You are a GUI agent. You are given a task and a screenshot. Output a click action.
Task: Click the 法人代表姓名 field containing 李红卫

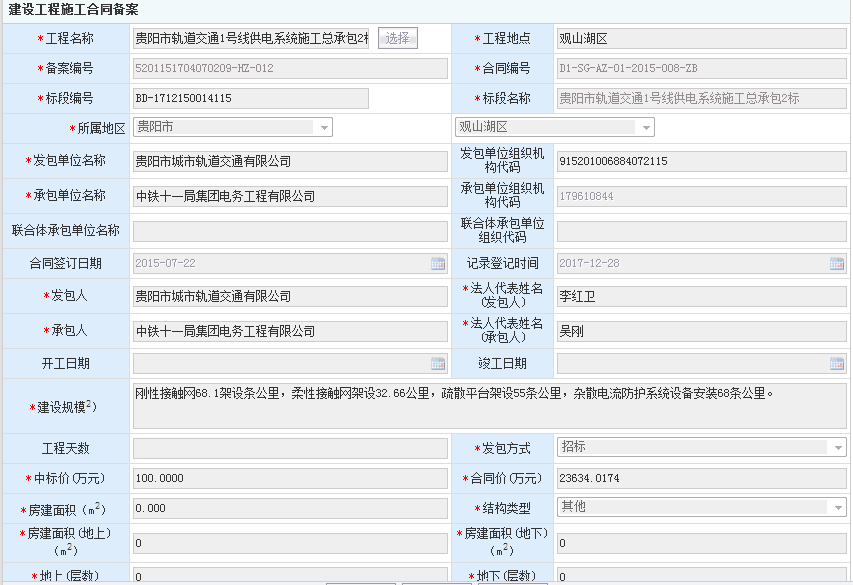click(701, 296)
